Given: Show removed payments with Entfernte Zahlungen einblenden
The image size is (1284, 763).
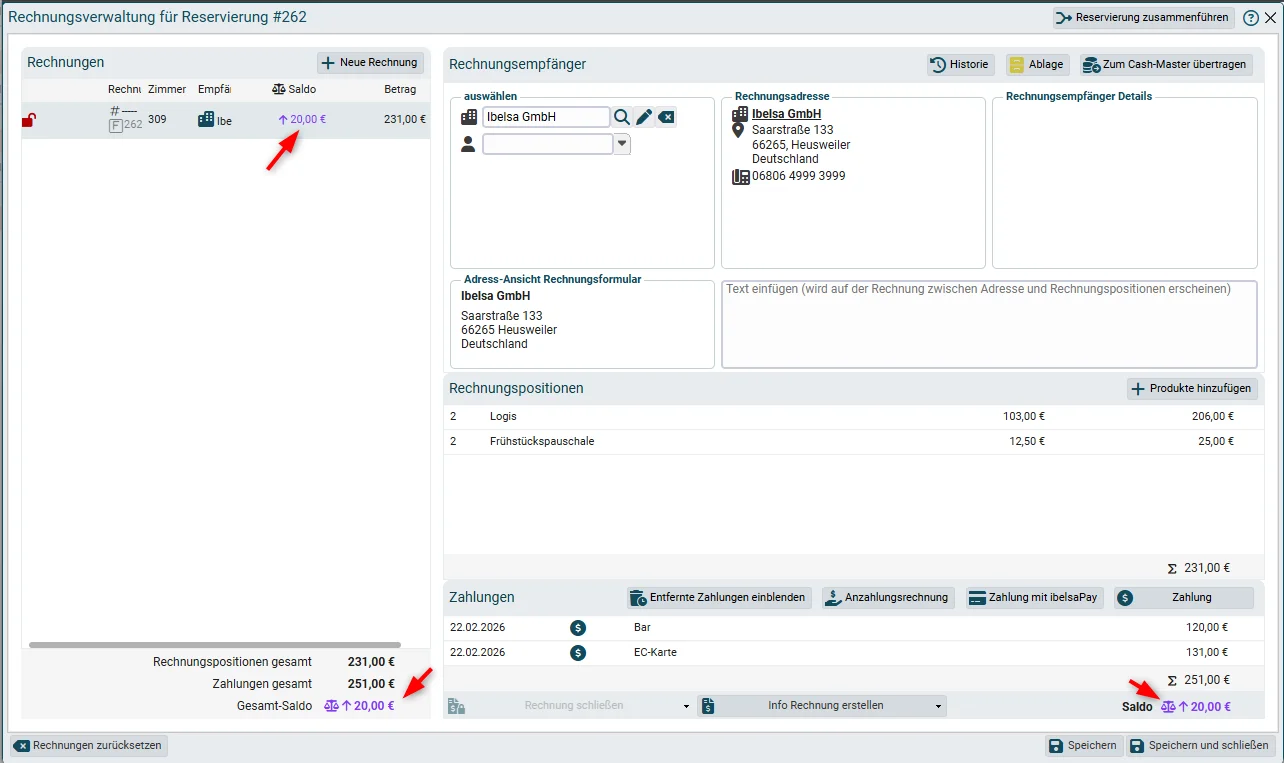Looking at the screenshot, I should point(719,598).
